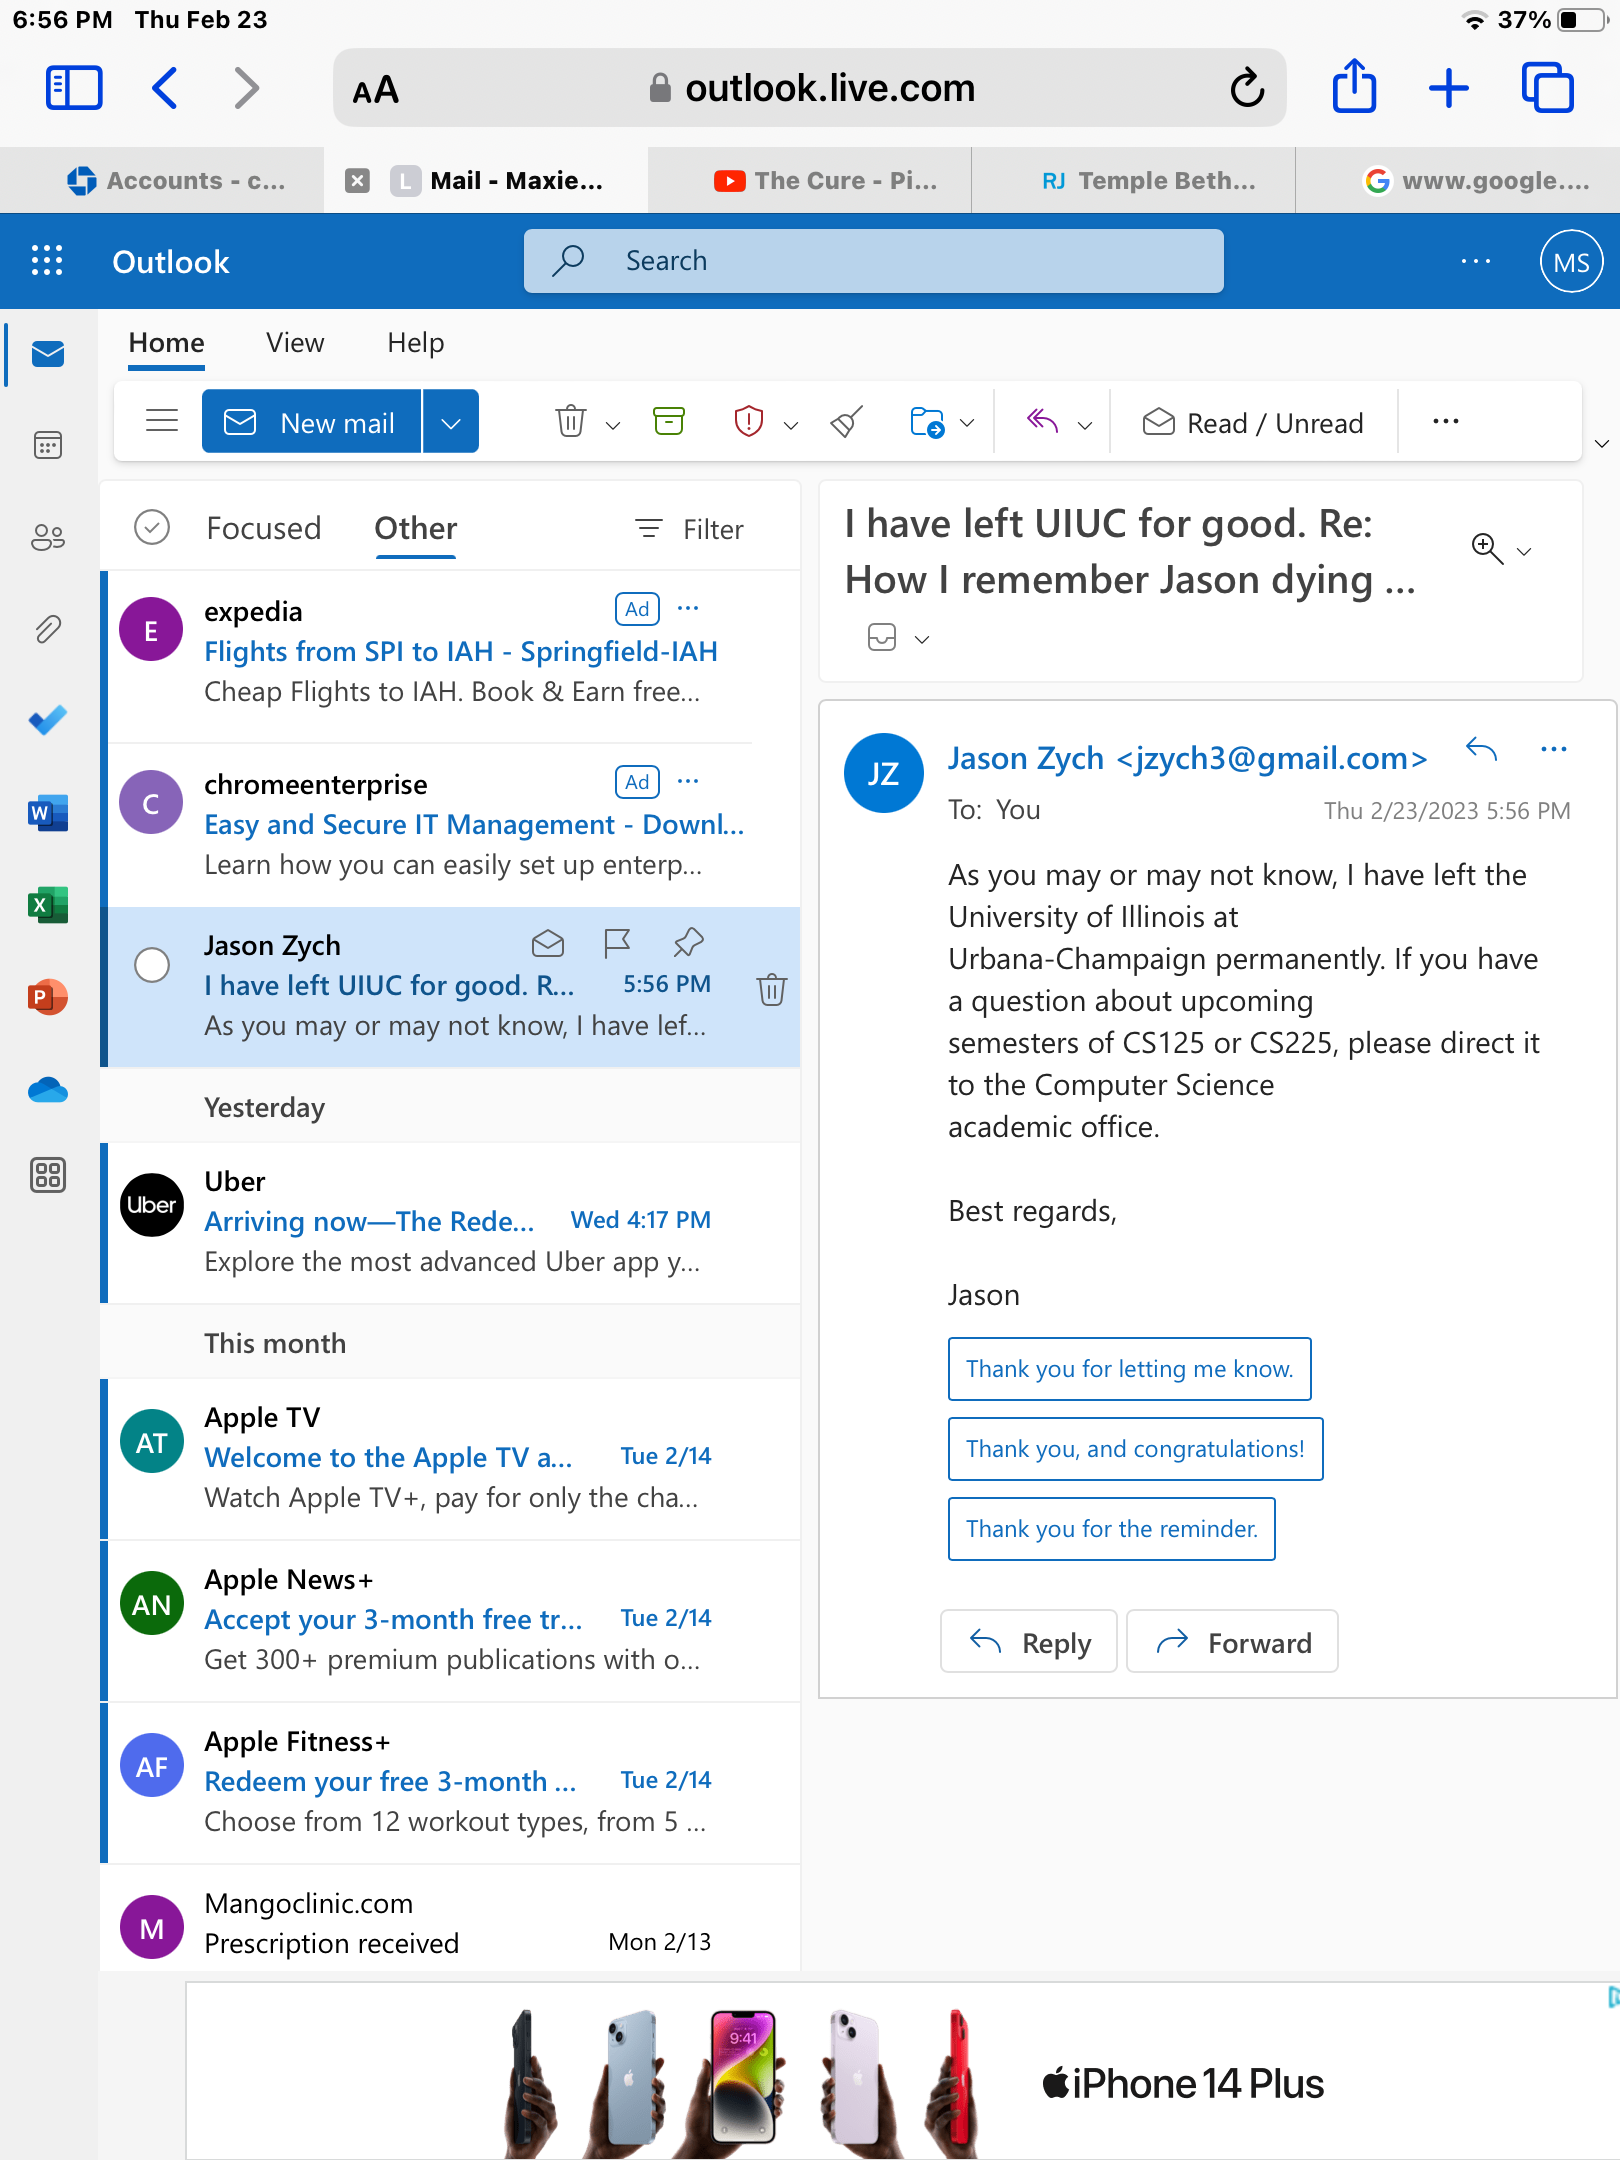Click the Mail icon in sidebar

click(x=48, y=354)
